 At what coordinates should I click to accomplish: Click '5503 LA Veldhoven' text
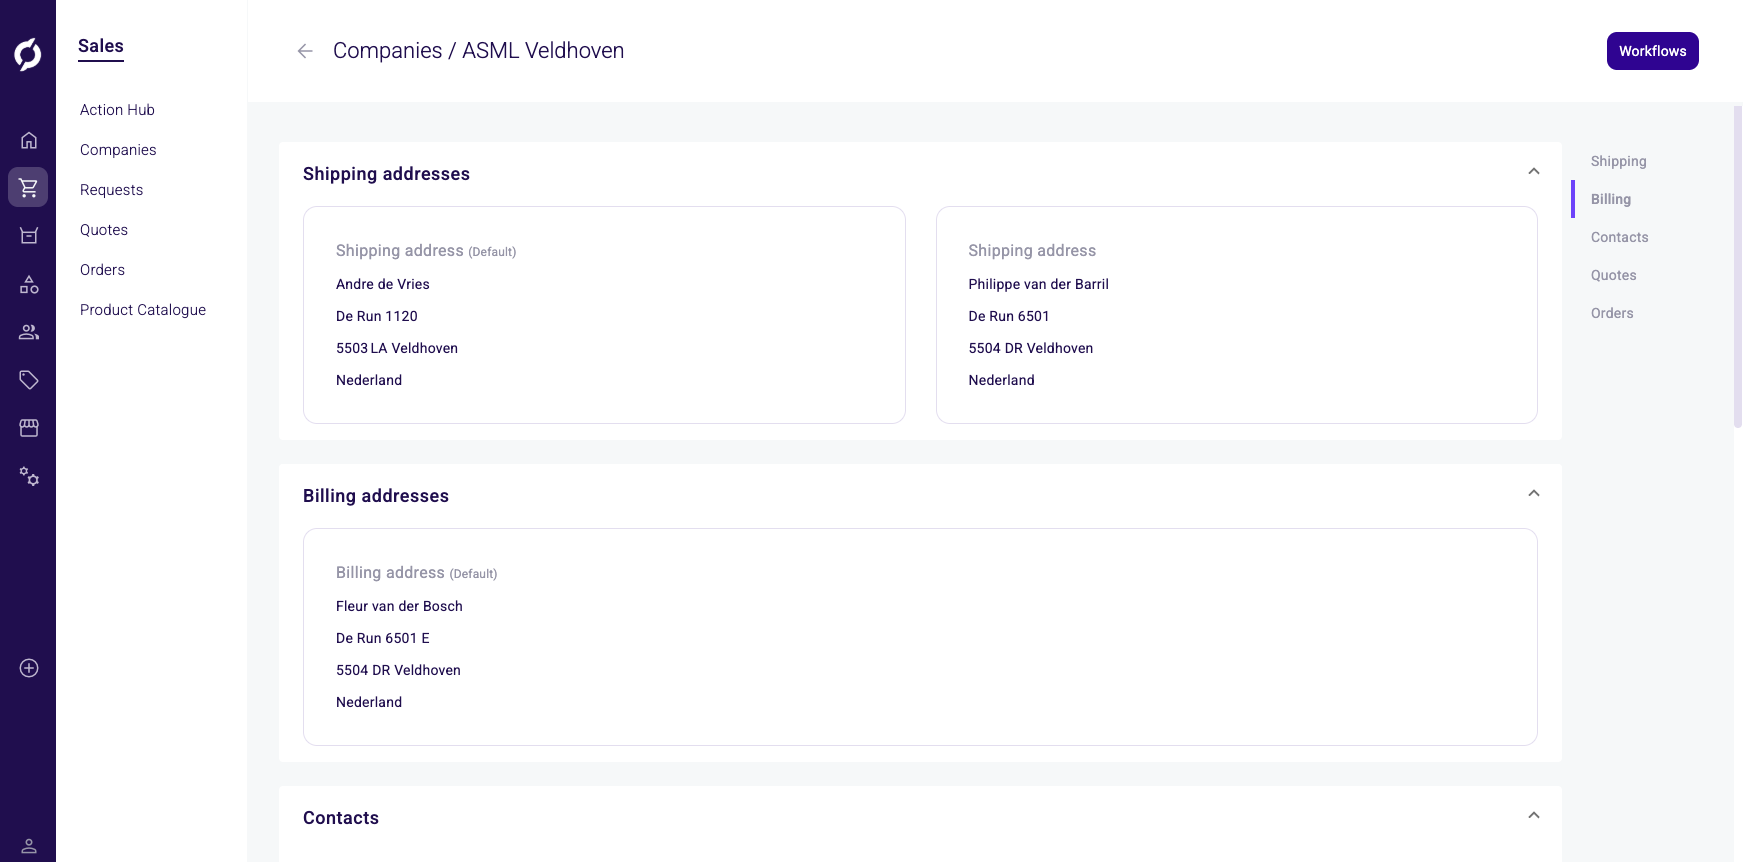(x=397, y=348)
